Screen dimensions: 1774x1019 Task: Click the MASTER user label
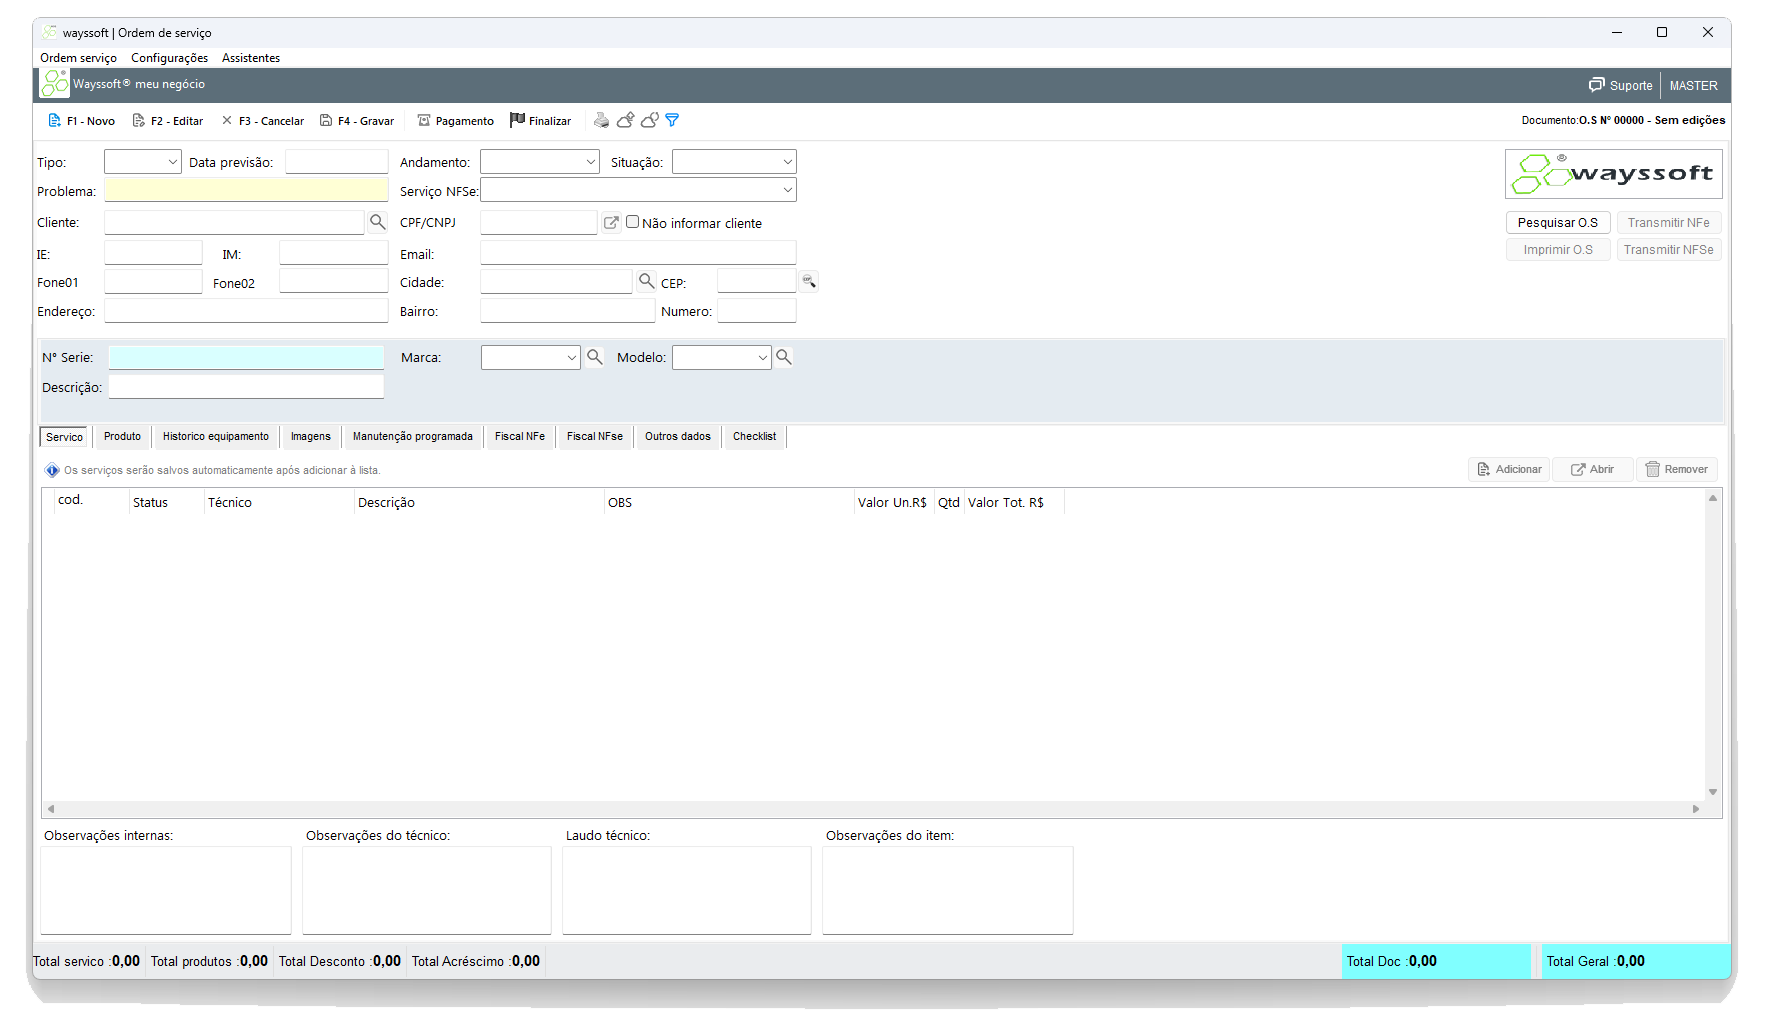[1693, 86]
